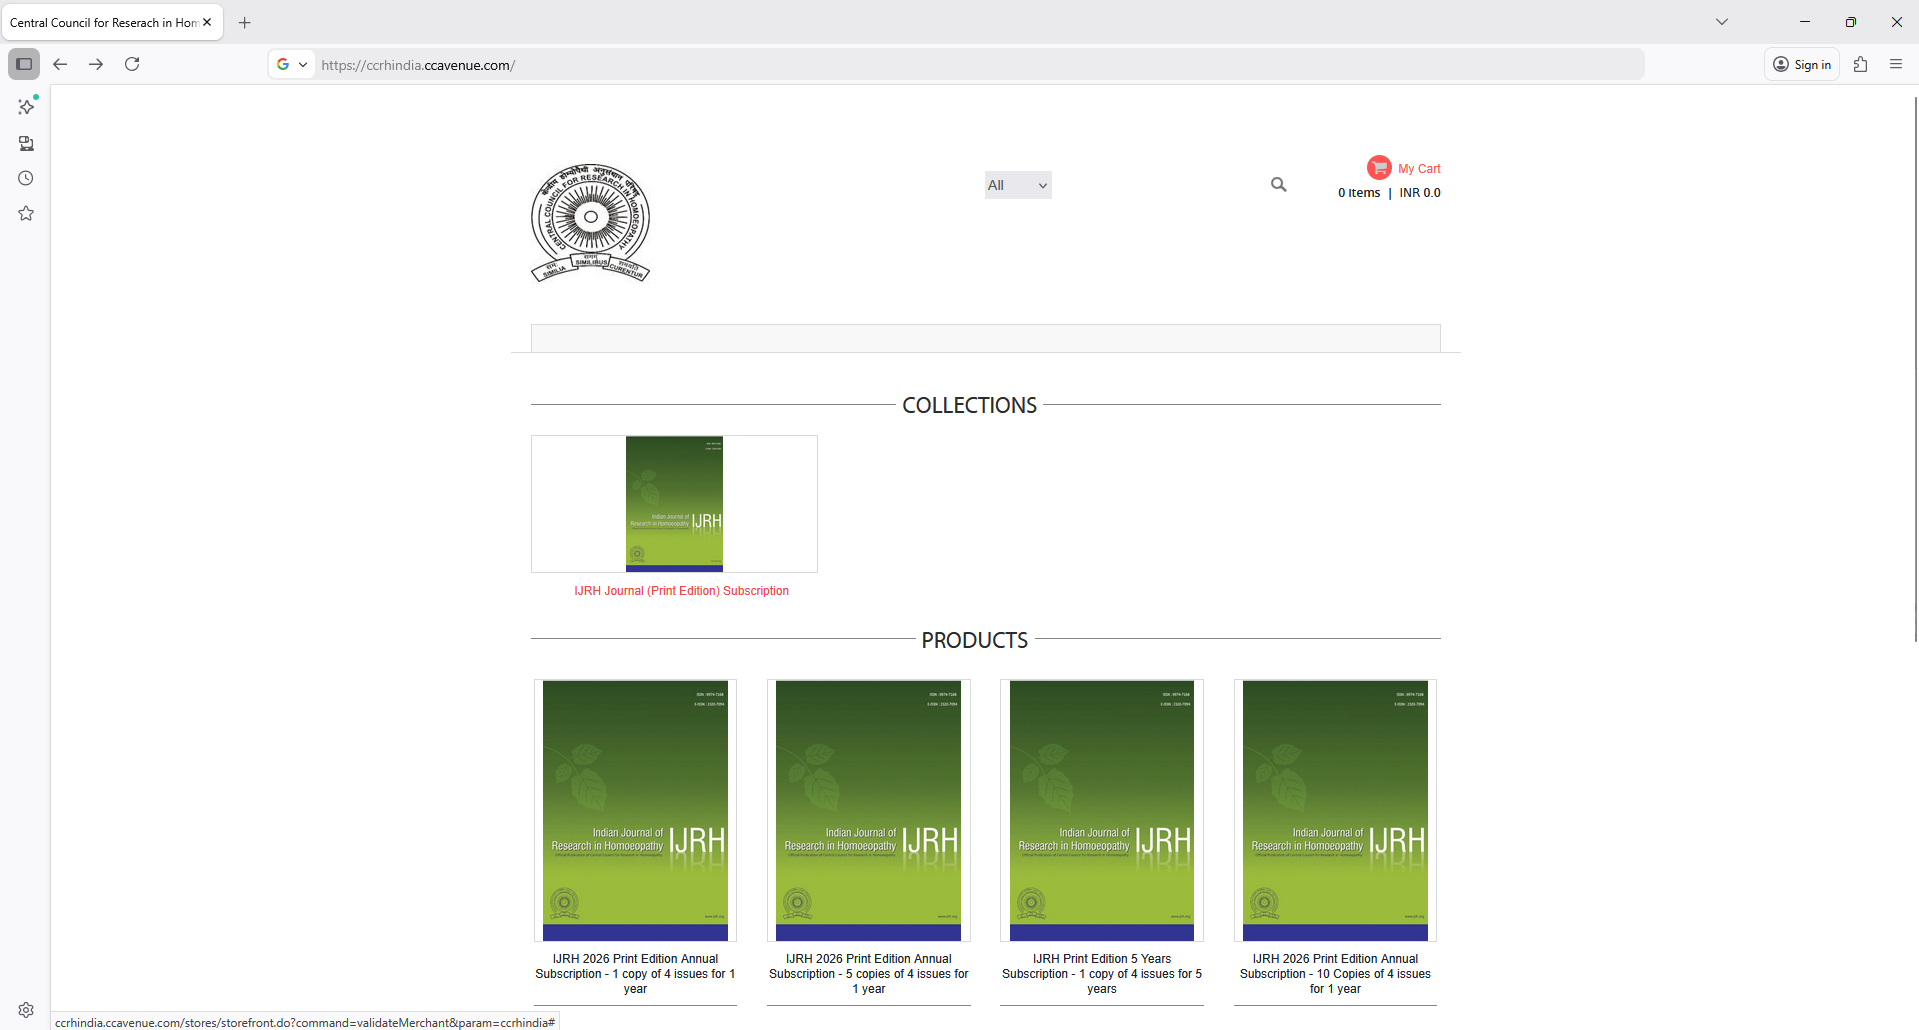
Task: Click the Sign in button
Action: coord(1802,64)
